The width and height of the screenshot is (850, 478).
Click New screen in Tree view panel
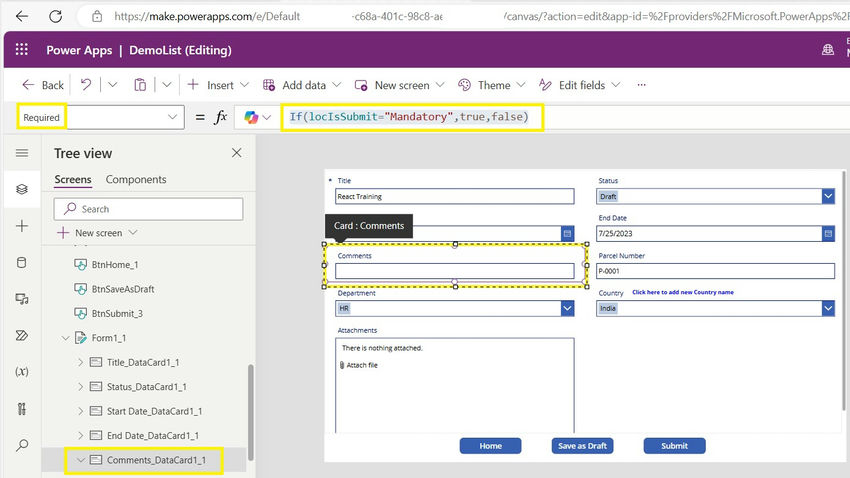click(x=98, y=233)
